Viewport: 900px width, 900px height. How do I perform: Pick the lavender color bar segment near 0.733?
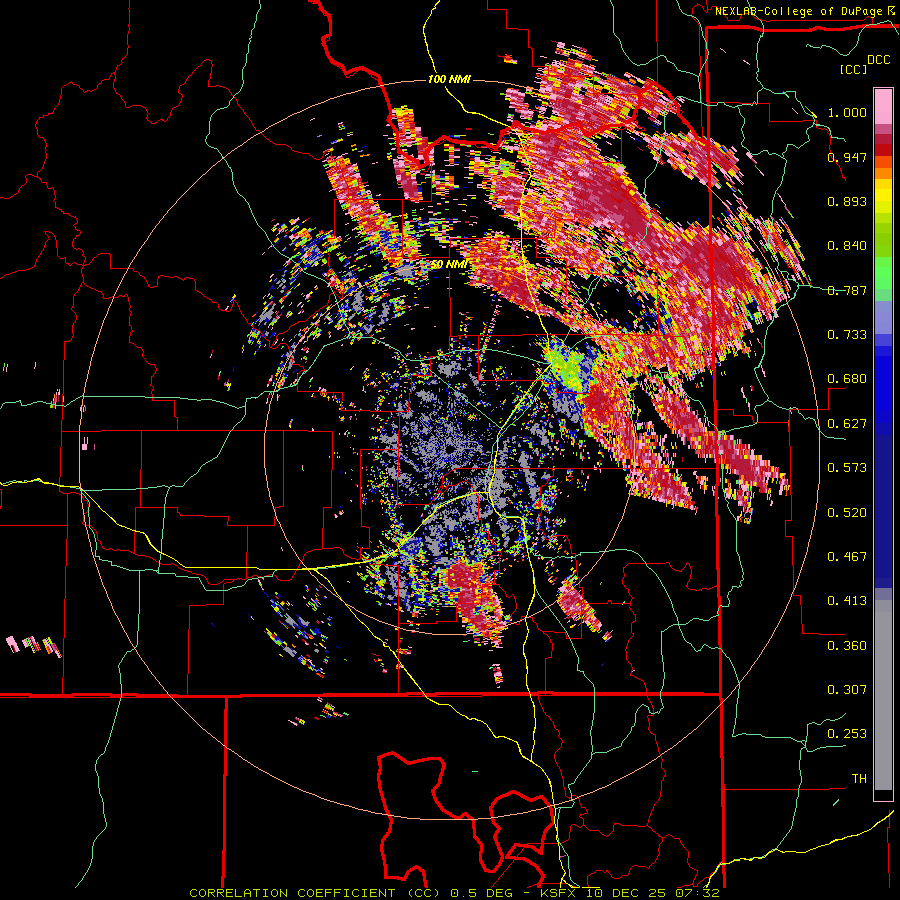click(x=883, y=317)
